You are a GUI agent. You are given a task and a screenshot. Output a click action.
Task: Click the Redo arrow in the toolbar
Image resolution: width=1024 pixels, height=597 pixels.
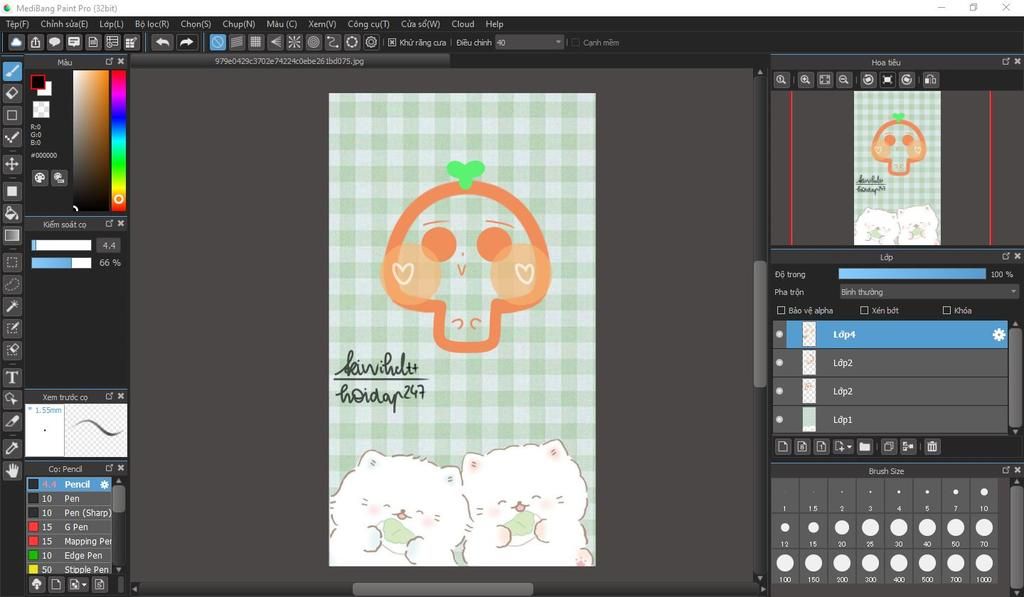click(x=187, y=42)
